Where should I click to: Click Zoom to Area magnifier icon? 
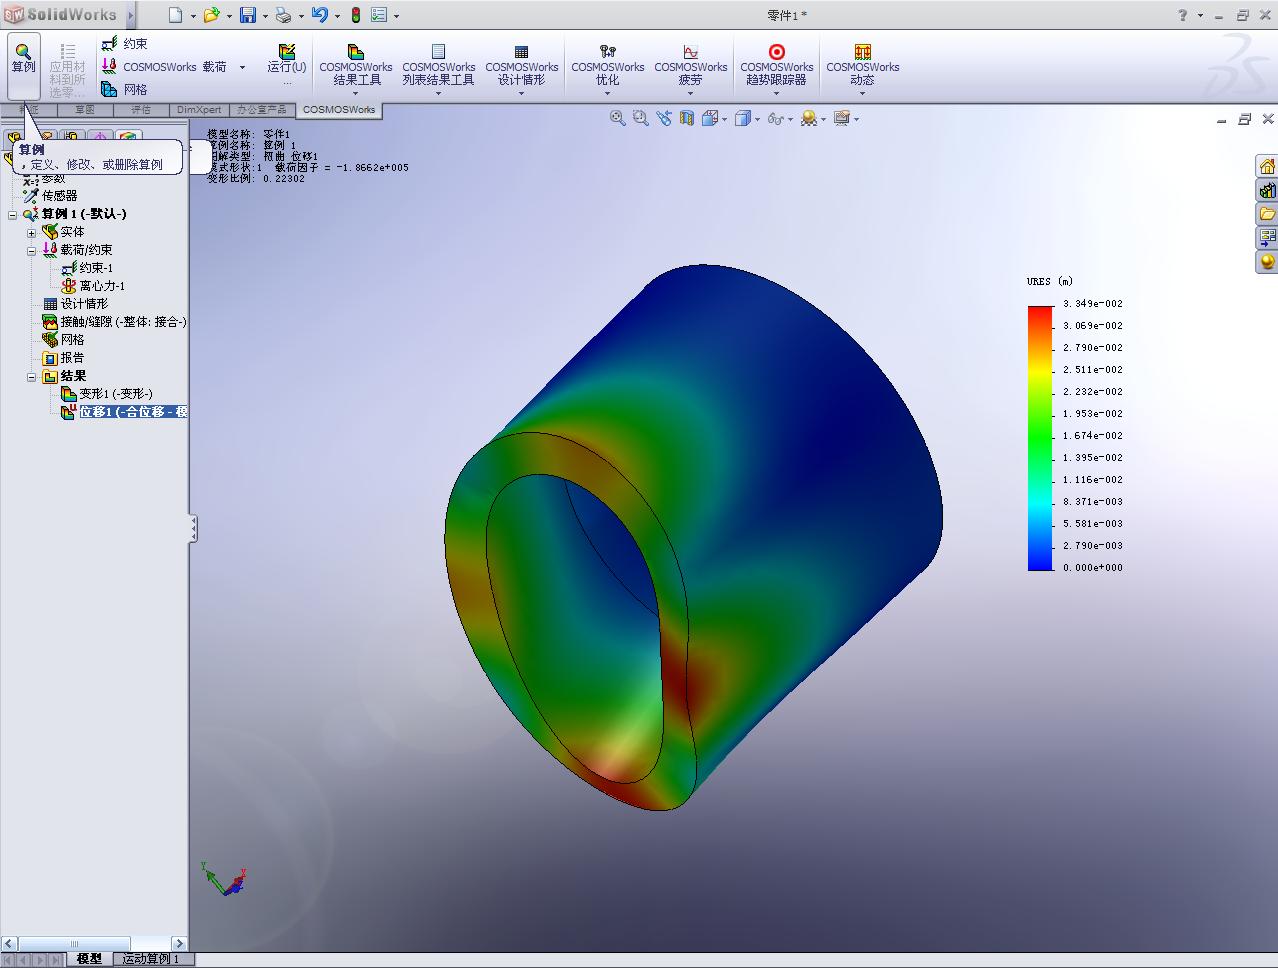point(641,118)
